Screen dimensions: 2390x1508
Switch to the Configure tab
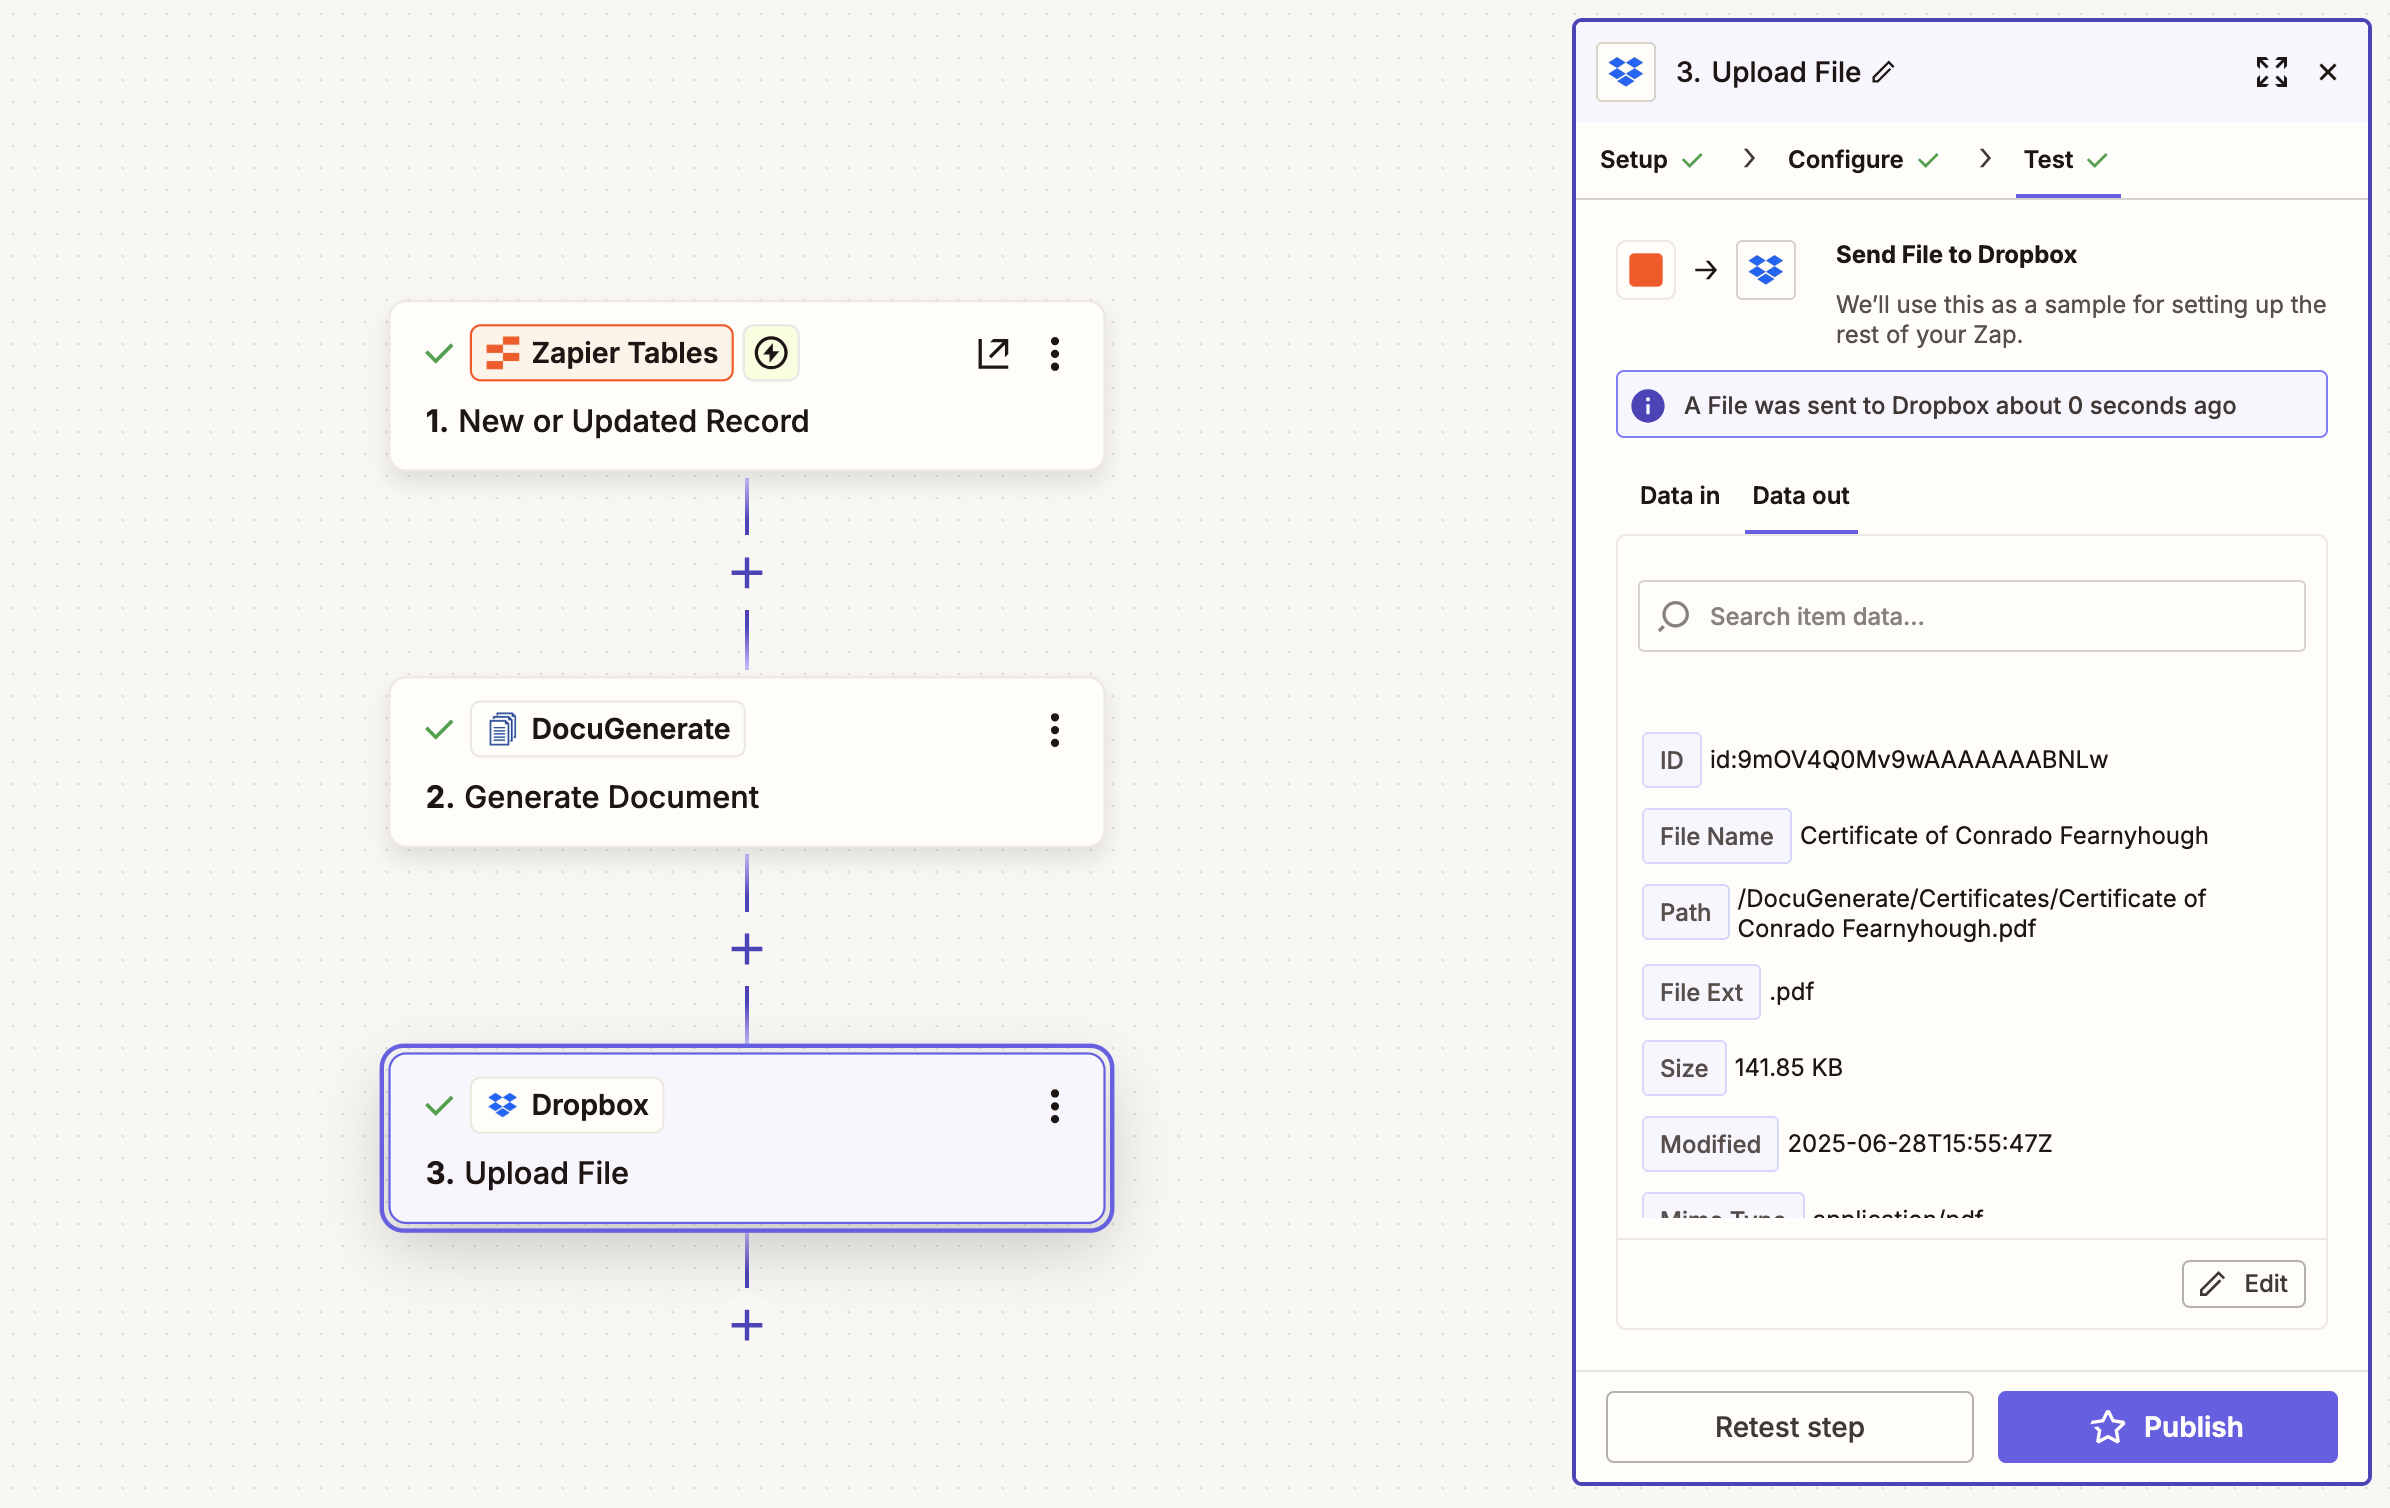(1863, 160)
